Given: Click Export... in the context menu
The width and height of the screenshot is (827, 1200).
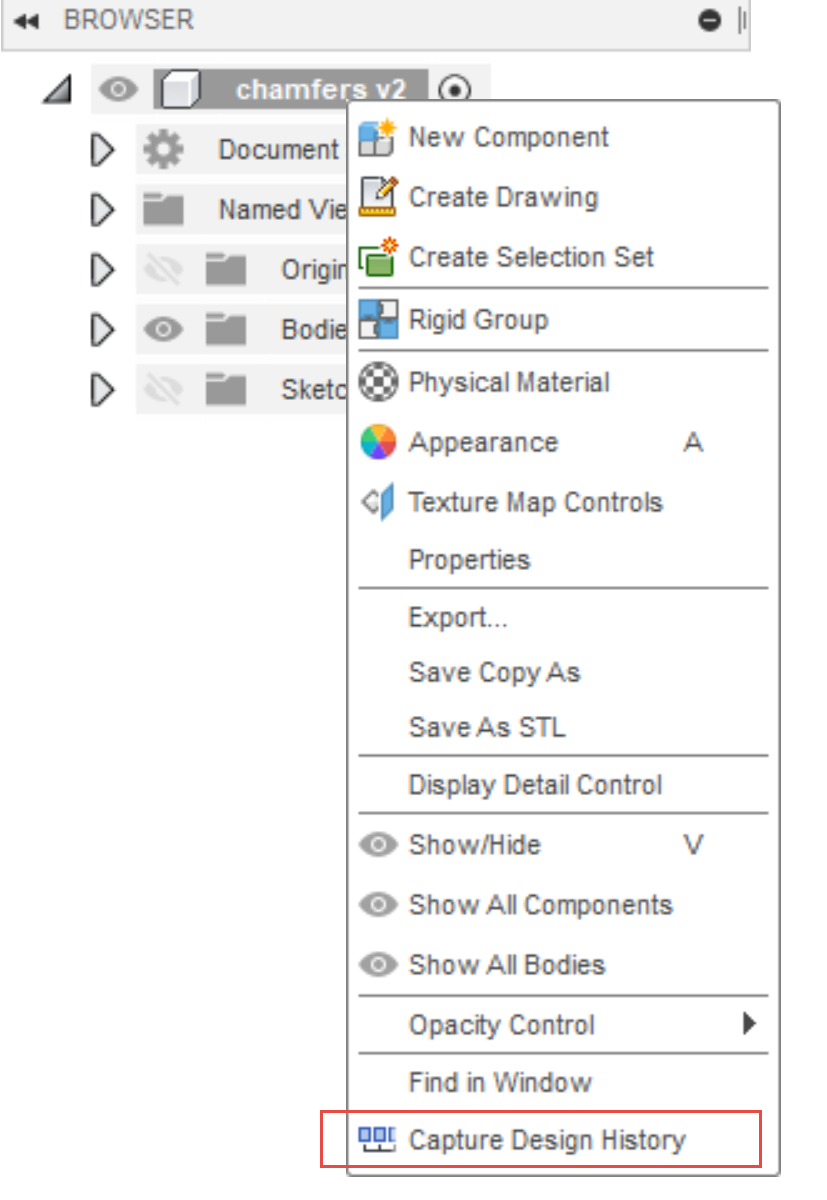Looking at the screenshot, I should 458,618.
